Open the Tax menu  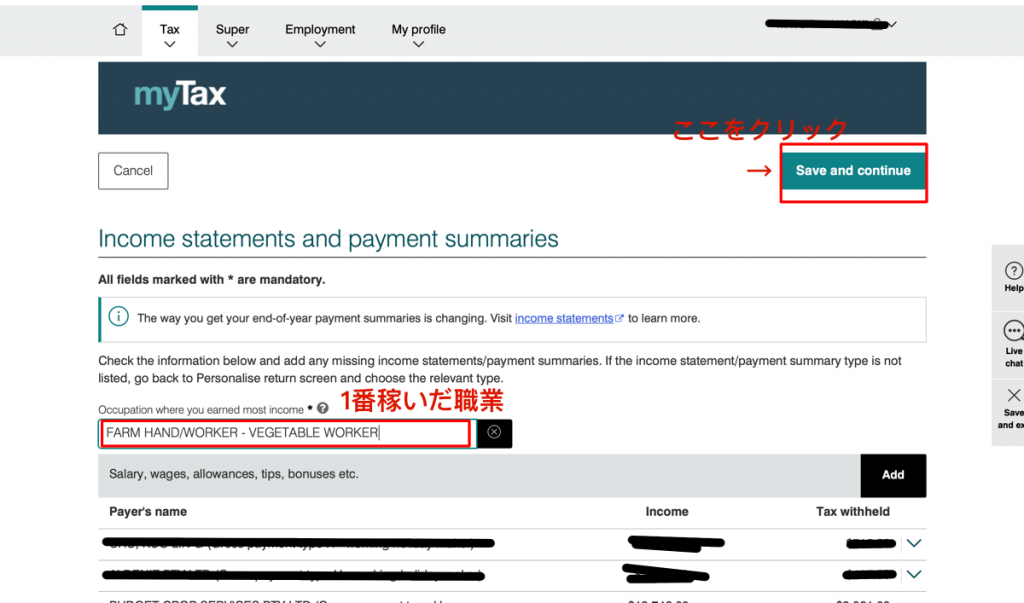[170, 34]
